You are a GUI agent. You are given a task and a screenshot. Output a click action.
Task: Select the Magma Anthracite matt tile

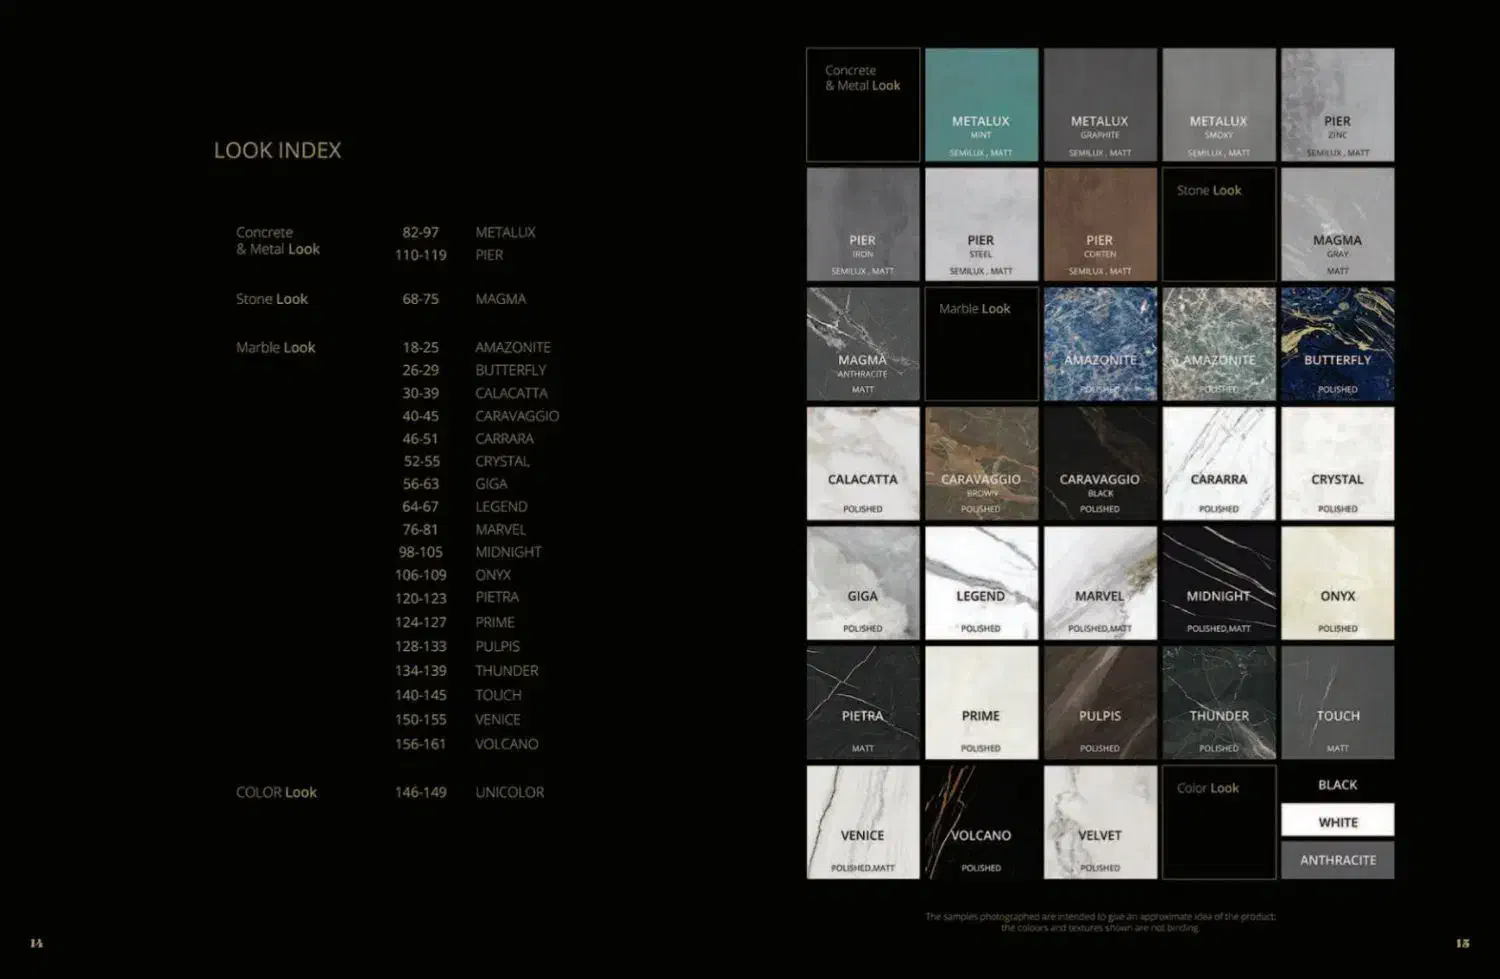pos(862,344)
